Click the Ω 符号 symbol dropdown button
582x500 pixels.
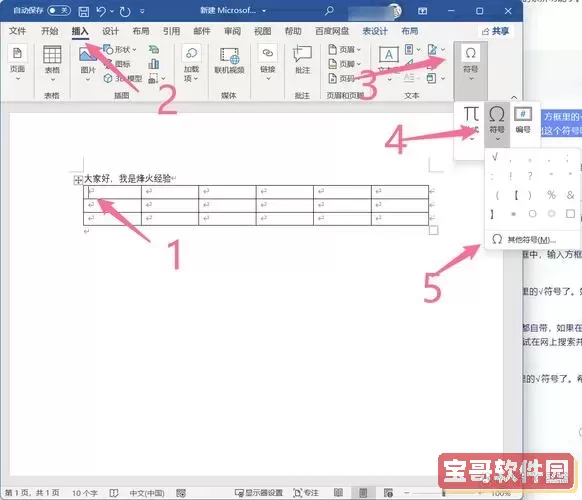pyautogui.click(x=497, y=124)
